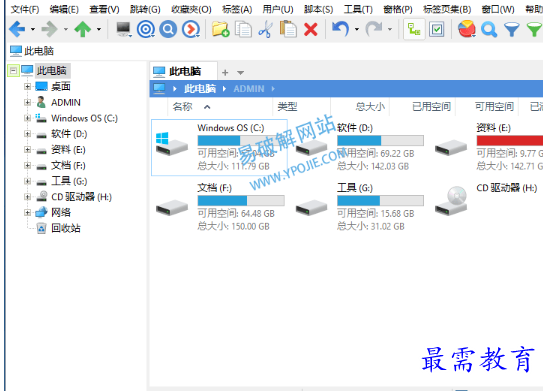Click the usage bar of 工具 (G:)
The height and width of the screenshot is (391, 543).
(380, 201)
